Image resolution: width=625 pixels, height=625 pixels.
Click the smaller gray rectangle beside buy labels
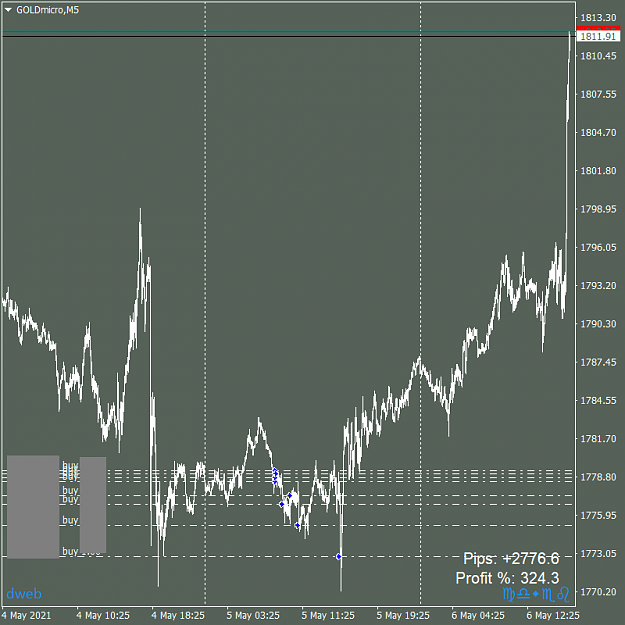93,505
